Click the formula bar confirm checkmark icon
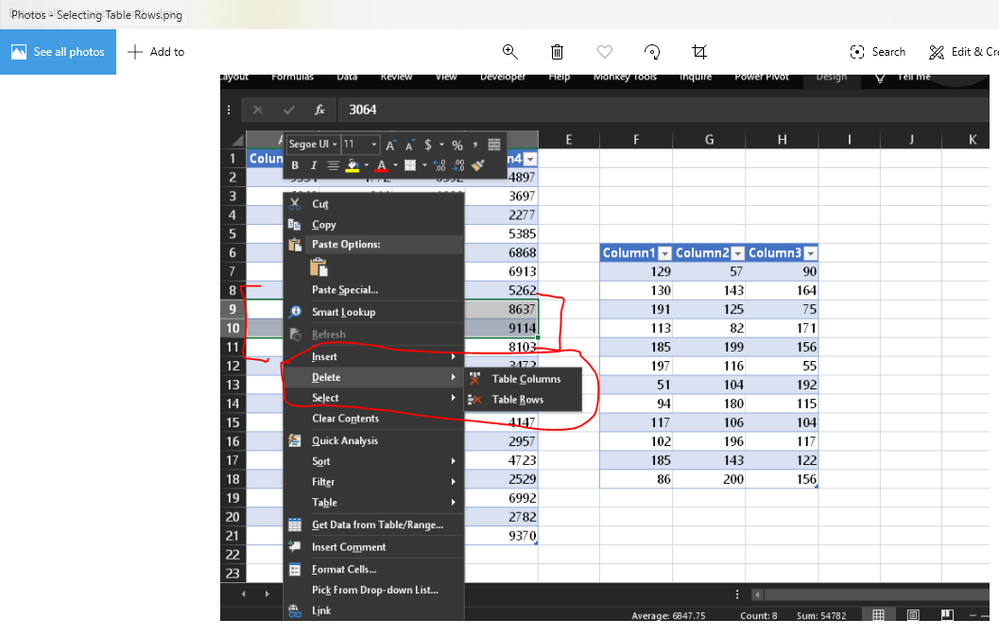The width and height of the screenshot is (999, 636). [289, 110]
